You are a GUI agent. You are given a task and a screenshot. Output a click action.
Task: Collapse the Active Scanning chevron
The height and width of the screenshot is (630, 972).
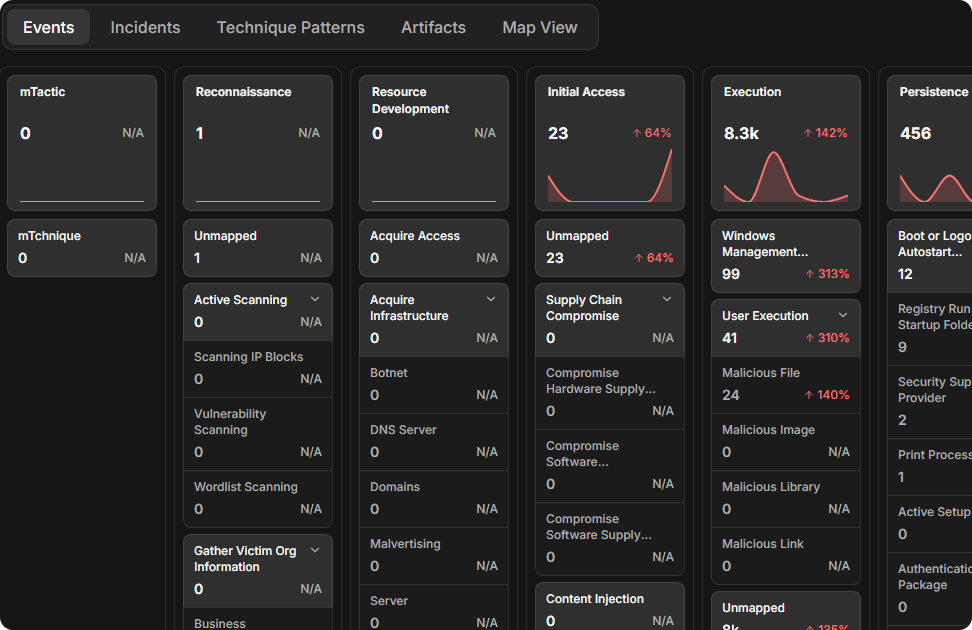(x=315, y=299)
